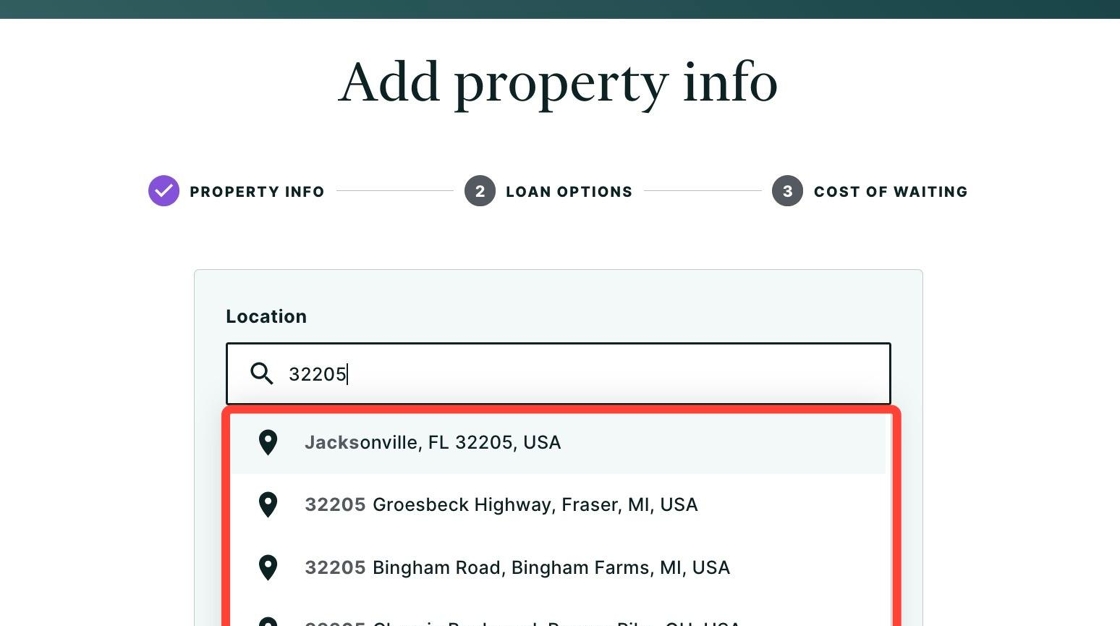Click the pin icon beside Bingham Road
The width and height of the screenshot is (1120, 626).
[x=268, y=567]
